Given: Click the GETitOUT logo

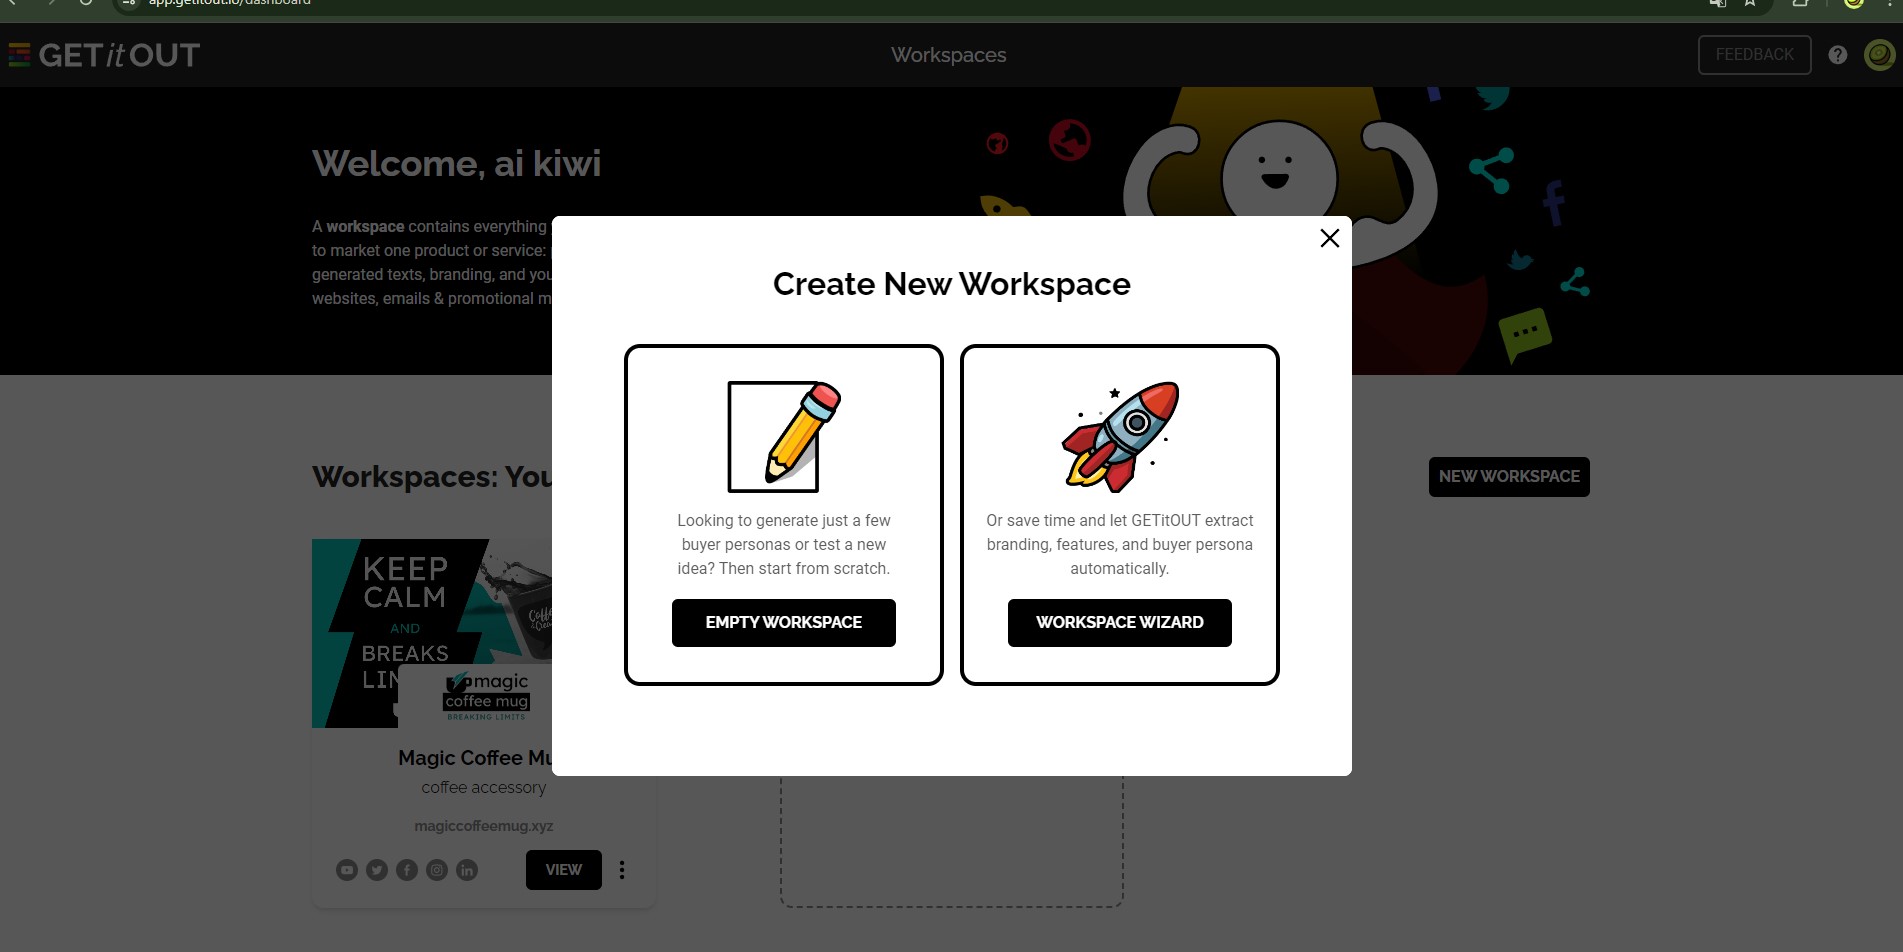Looking at the screenshot, I should pos(104,55).
